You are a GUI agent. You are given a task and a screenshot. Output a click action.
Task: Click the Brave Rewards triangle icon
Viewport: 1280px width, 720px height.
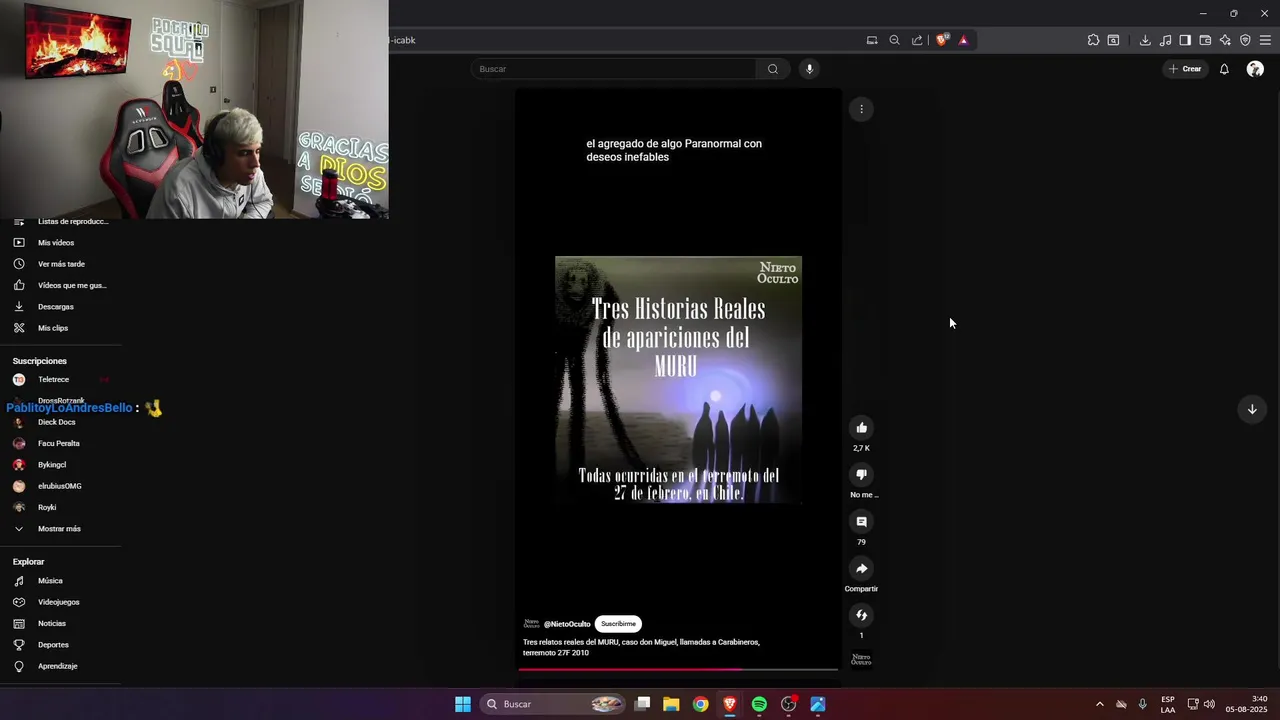964,40
